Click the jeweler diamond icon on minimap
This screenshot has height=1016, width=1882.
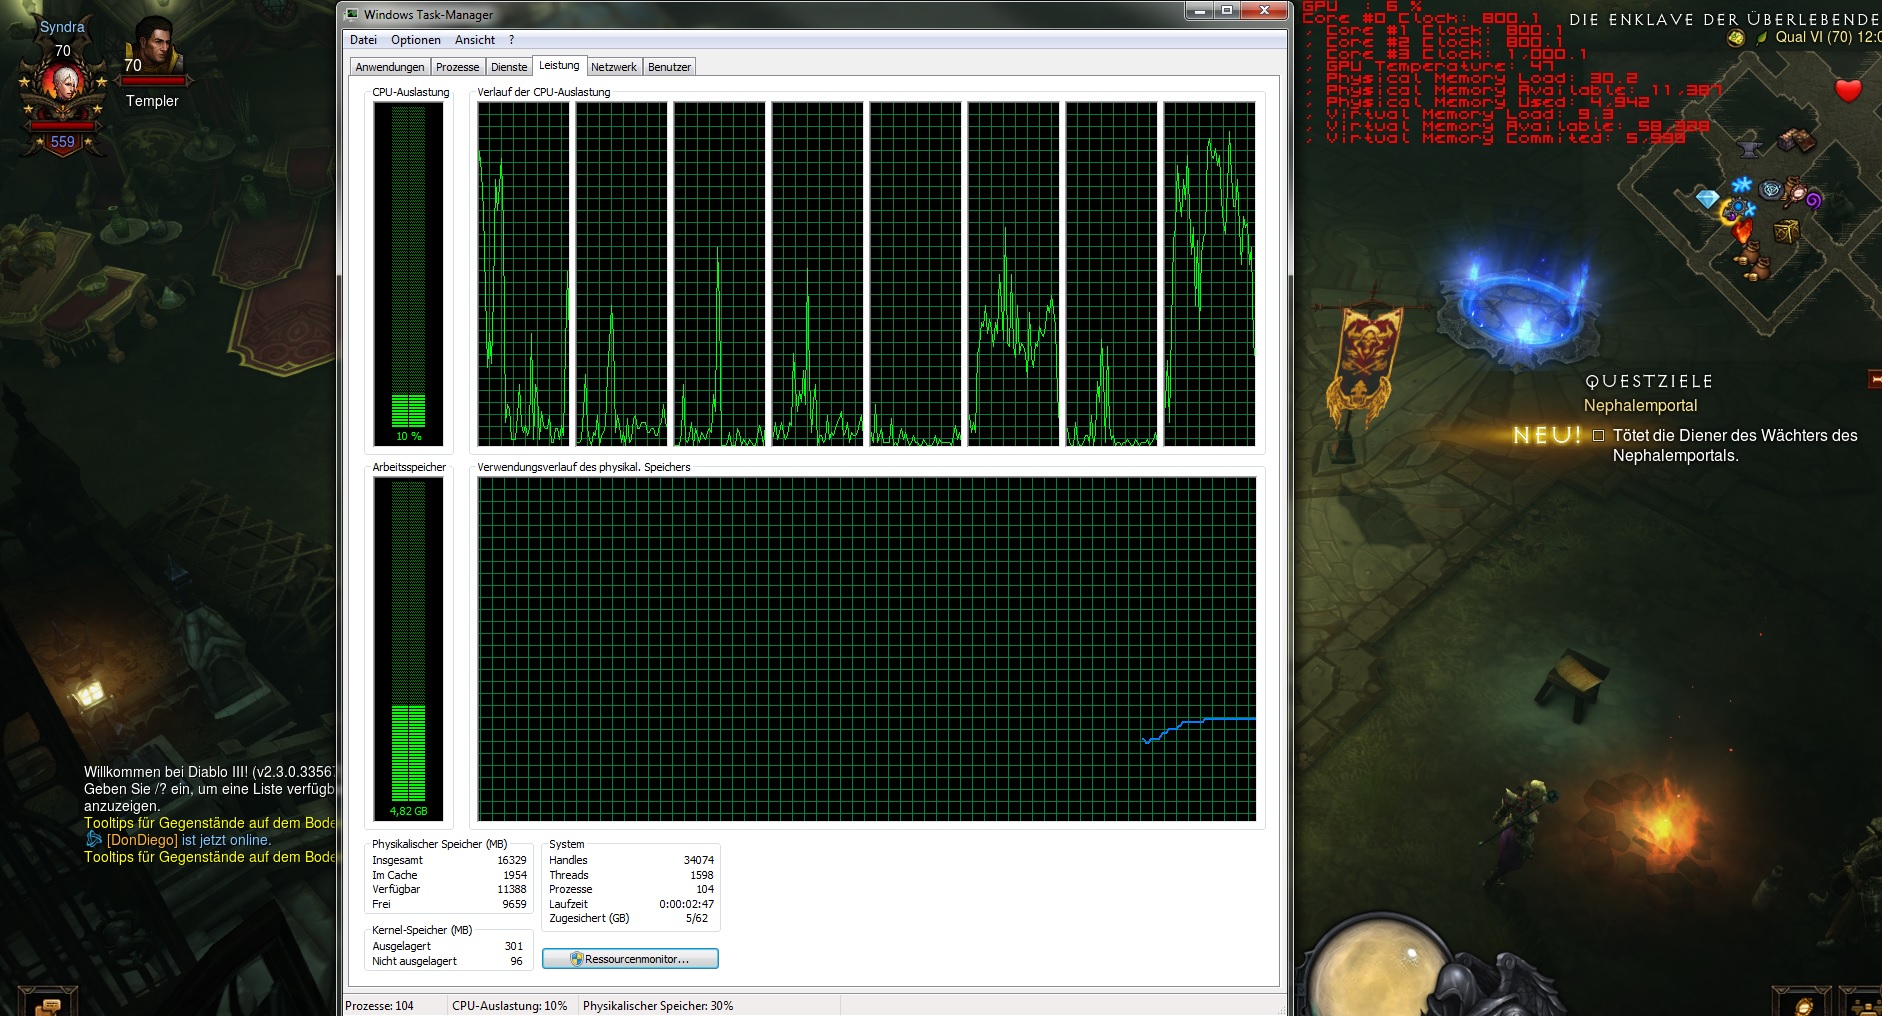click(1708, 199)
